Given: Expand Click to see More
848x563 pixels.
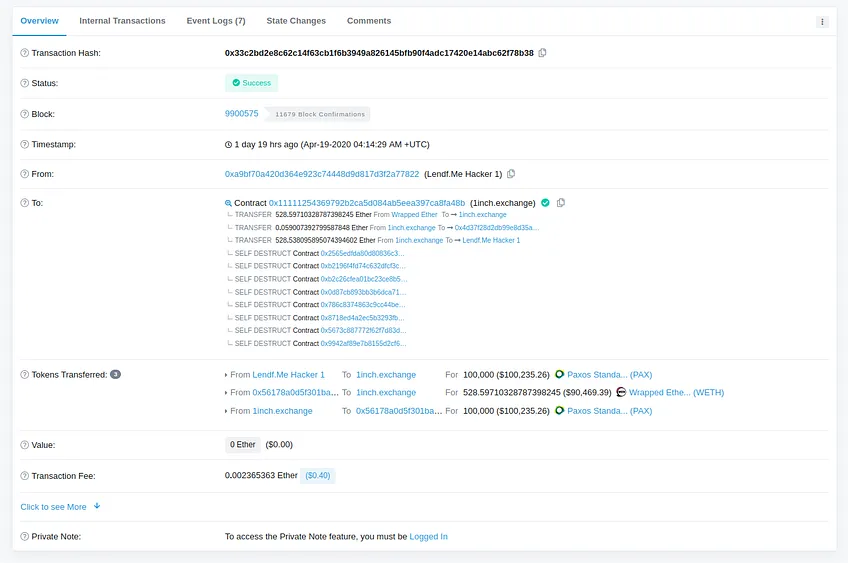Looking at the screenshot, I should coord(54,507).
